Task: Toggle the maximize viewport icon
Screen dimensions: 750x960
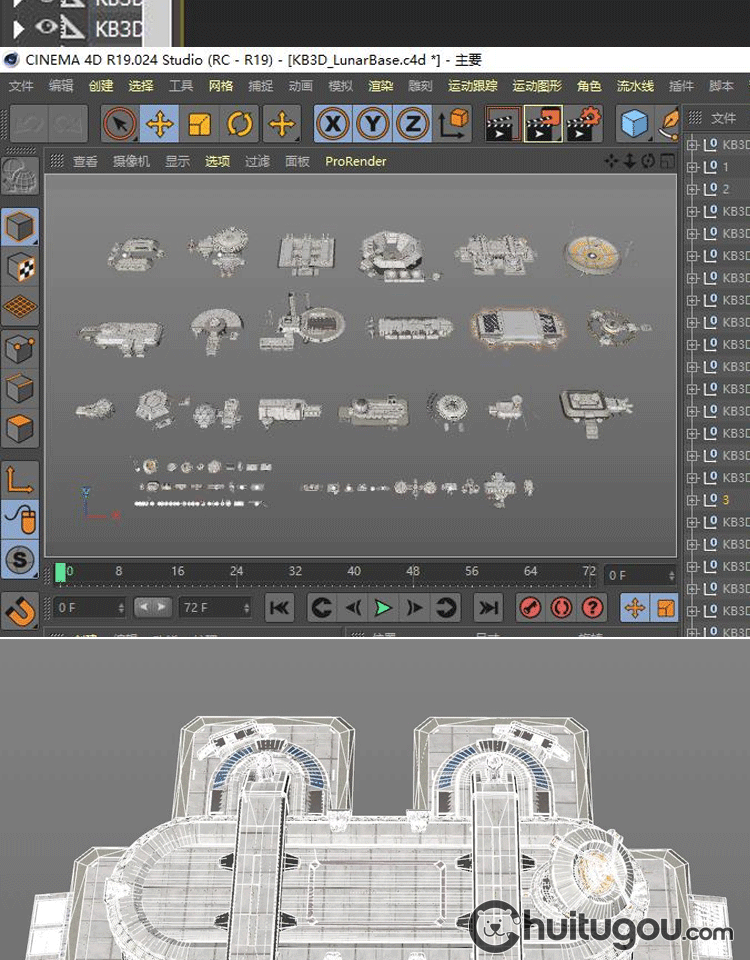Action: (667, 161)
